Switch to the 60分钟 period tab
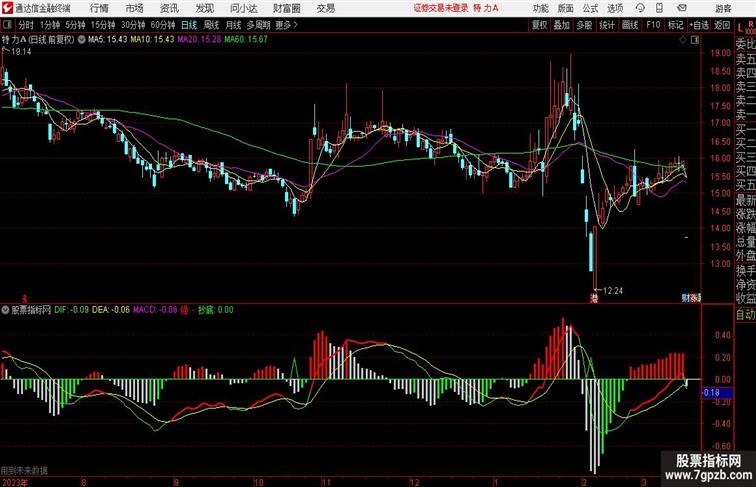 click(163, 25)
